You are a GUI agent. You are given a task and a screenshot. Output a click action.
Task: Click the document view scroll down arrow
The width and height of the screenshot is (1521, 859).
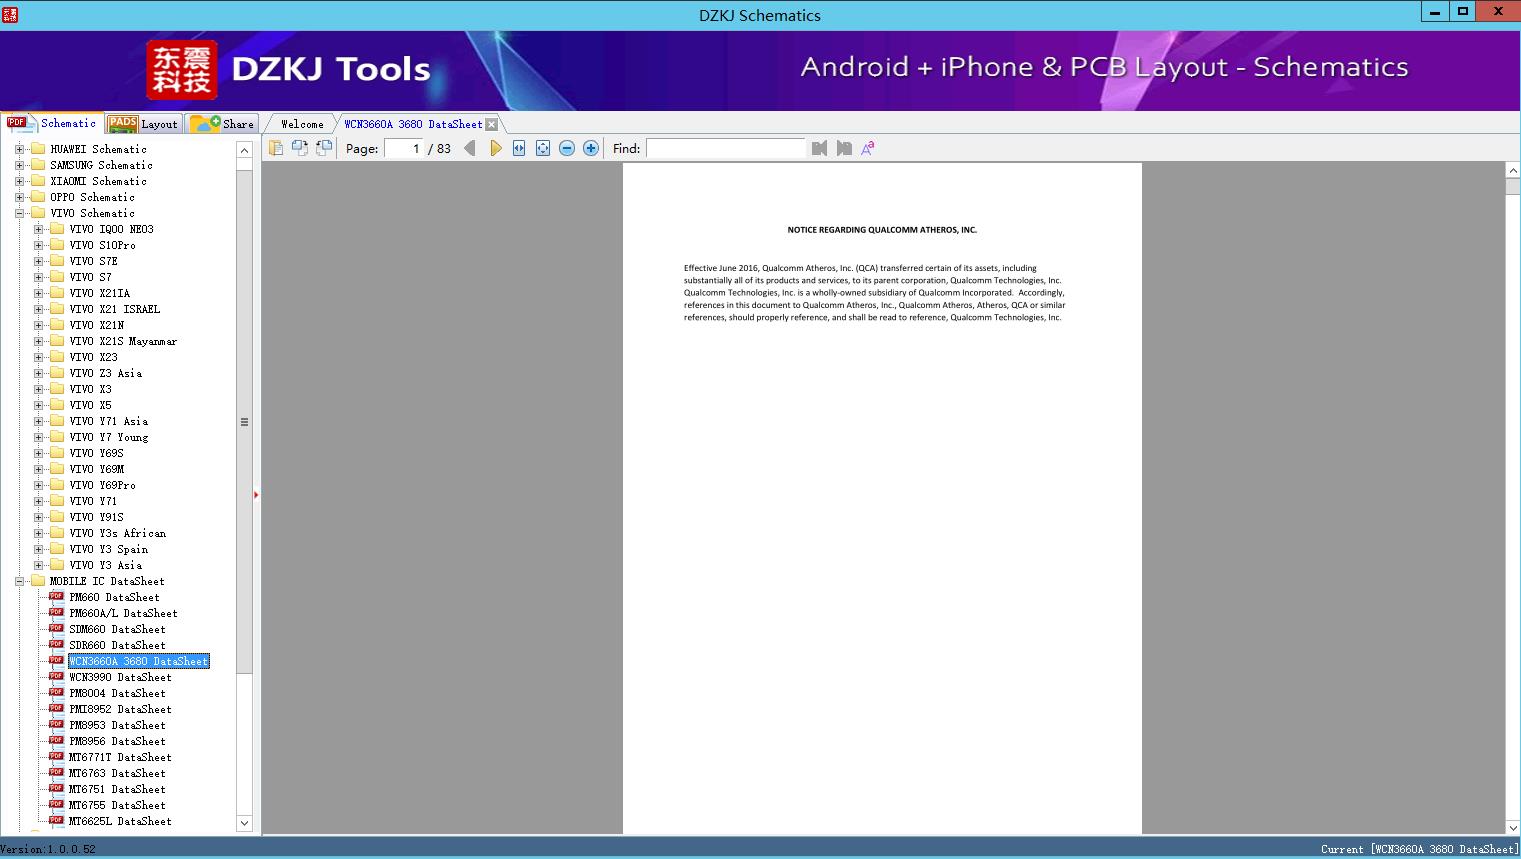click(x=1512, y=827)
